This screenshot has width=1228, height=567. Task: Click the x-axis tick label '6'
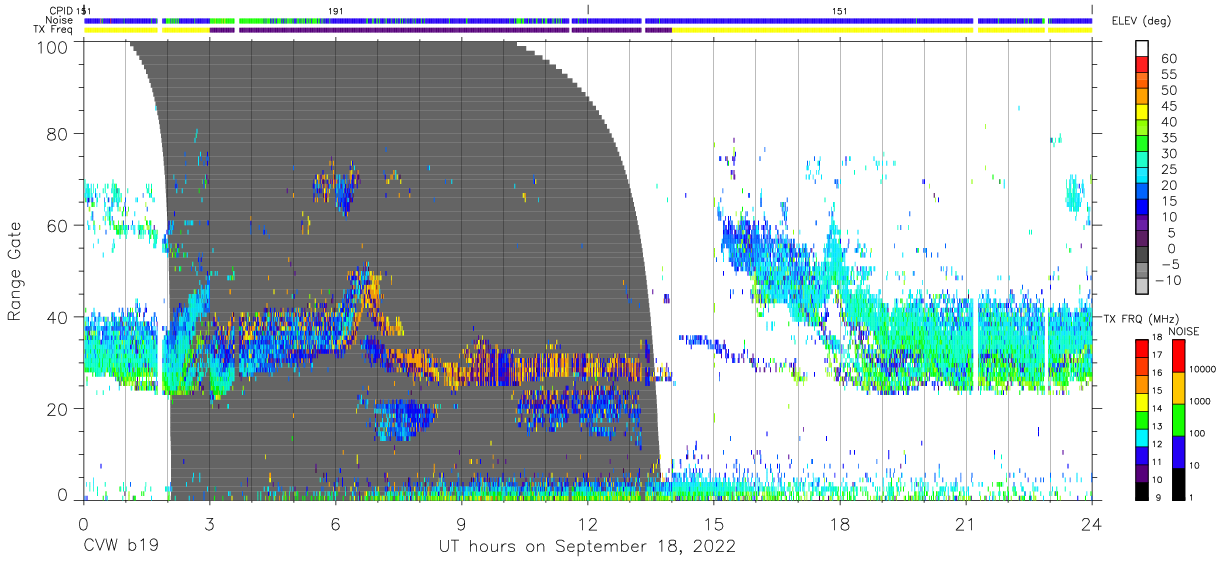[x=336, y=525]
